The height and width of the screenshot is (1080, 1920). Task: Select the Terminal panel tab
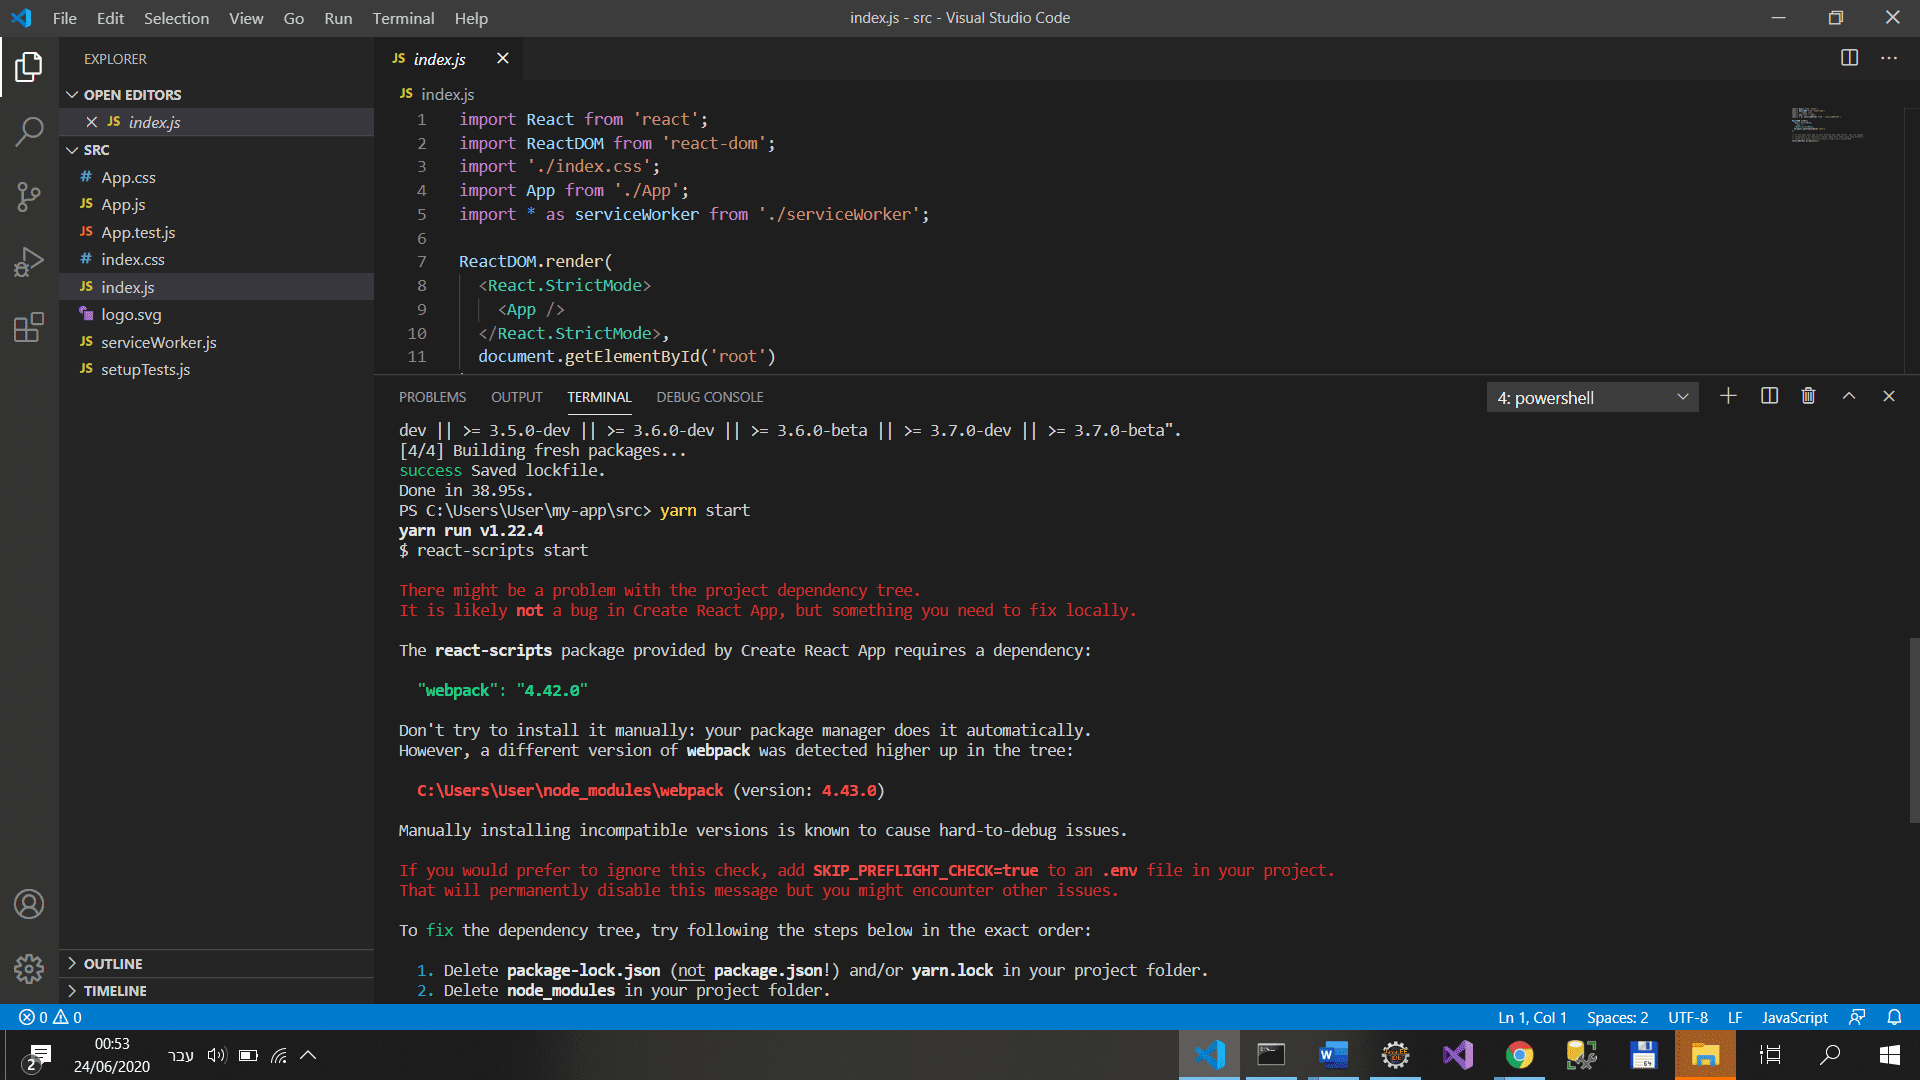click(x=599, y=397)
